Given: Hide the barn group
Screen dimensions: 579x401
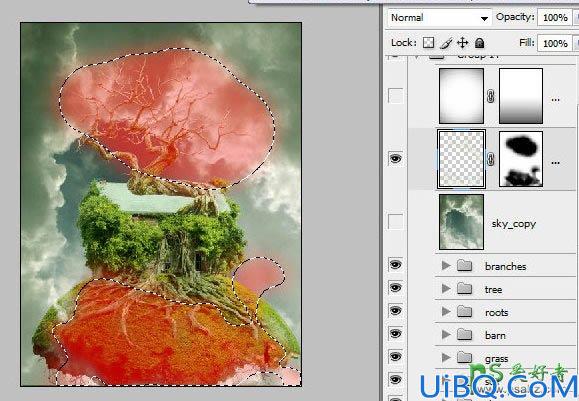Looking at the screenshot, I should 395,334.
